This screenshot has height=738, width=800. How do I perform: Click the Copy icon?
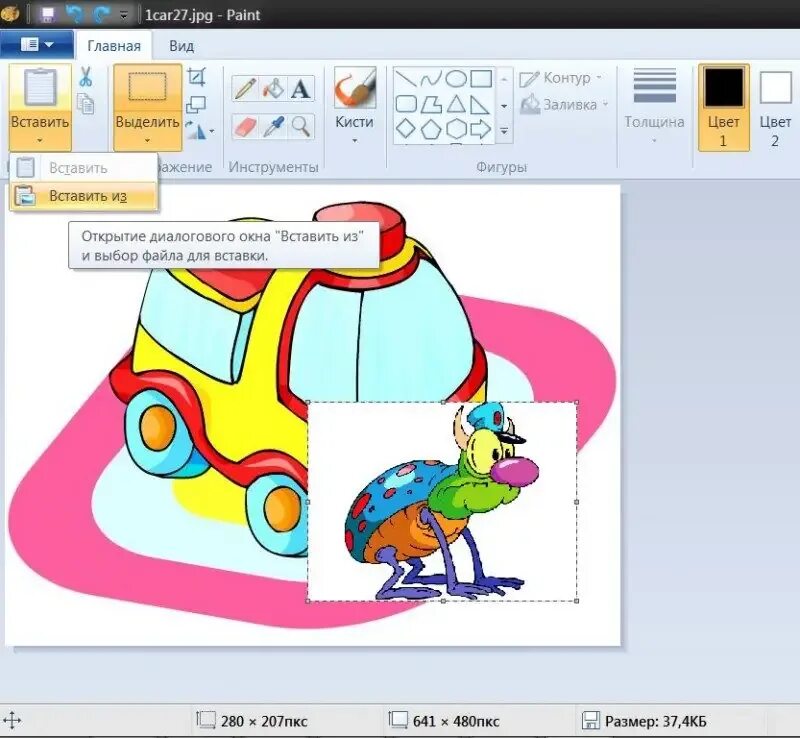pos(86,104)
